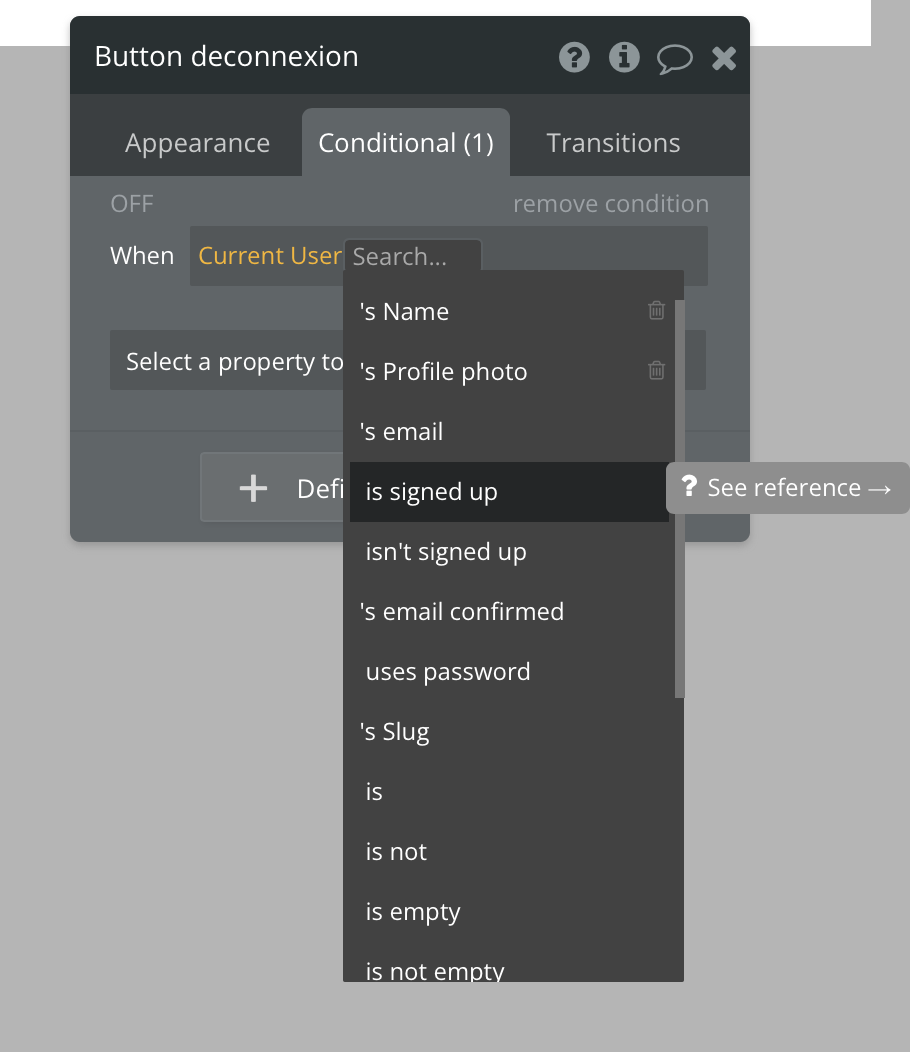Delete the 's Name field via trash icon
Screen dimensions: 910x1052
[x=656, y=311]
